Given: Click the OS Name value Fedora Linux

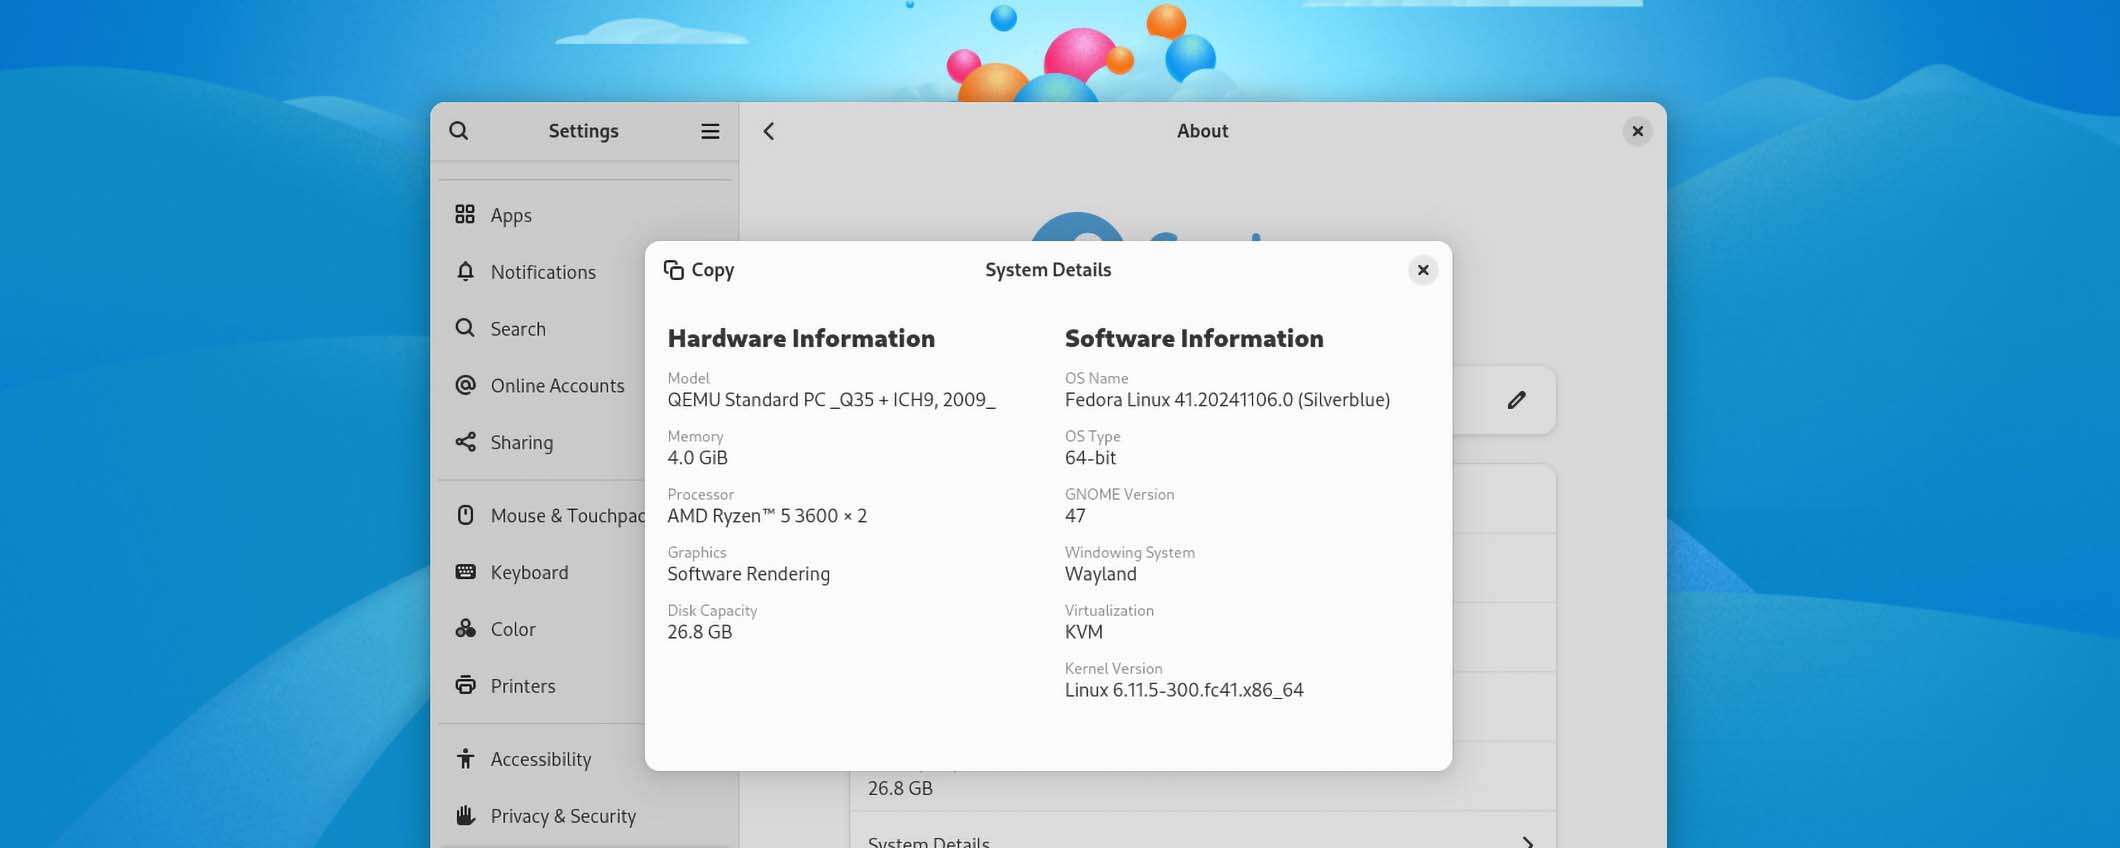Looking at the screenshot, I should pos(1227,400).
